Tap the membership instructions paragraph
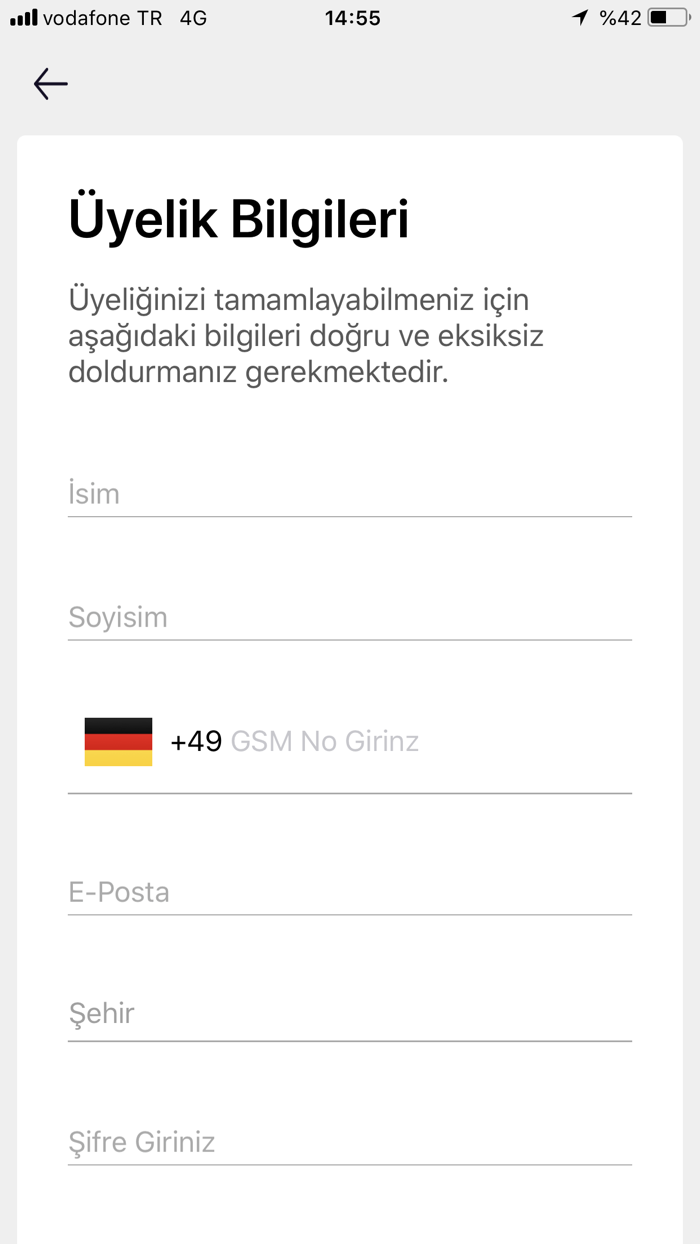Screen dimensions: 700x1244 305,336
